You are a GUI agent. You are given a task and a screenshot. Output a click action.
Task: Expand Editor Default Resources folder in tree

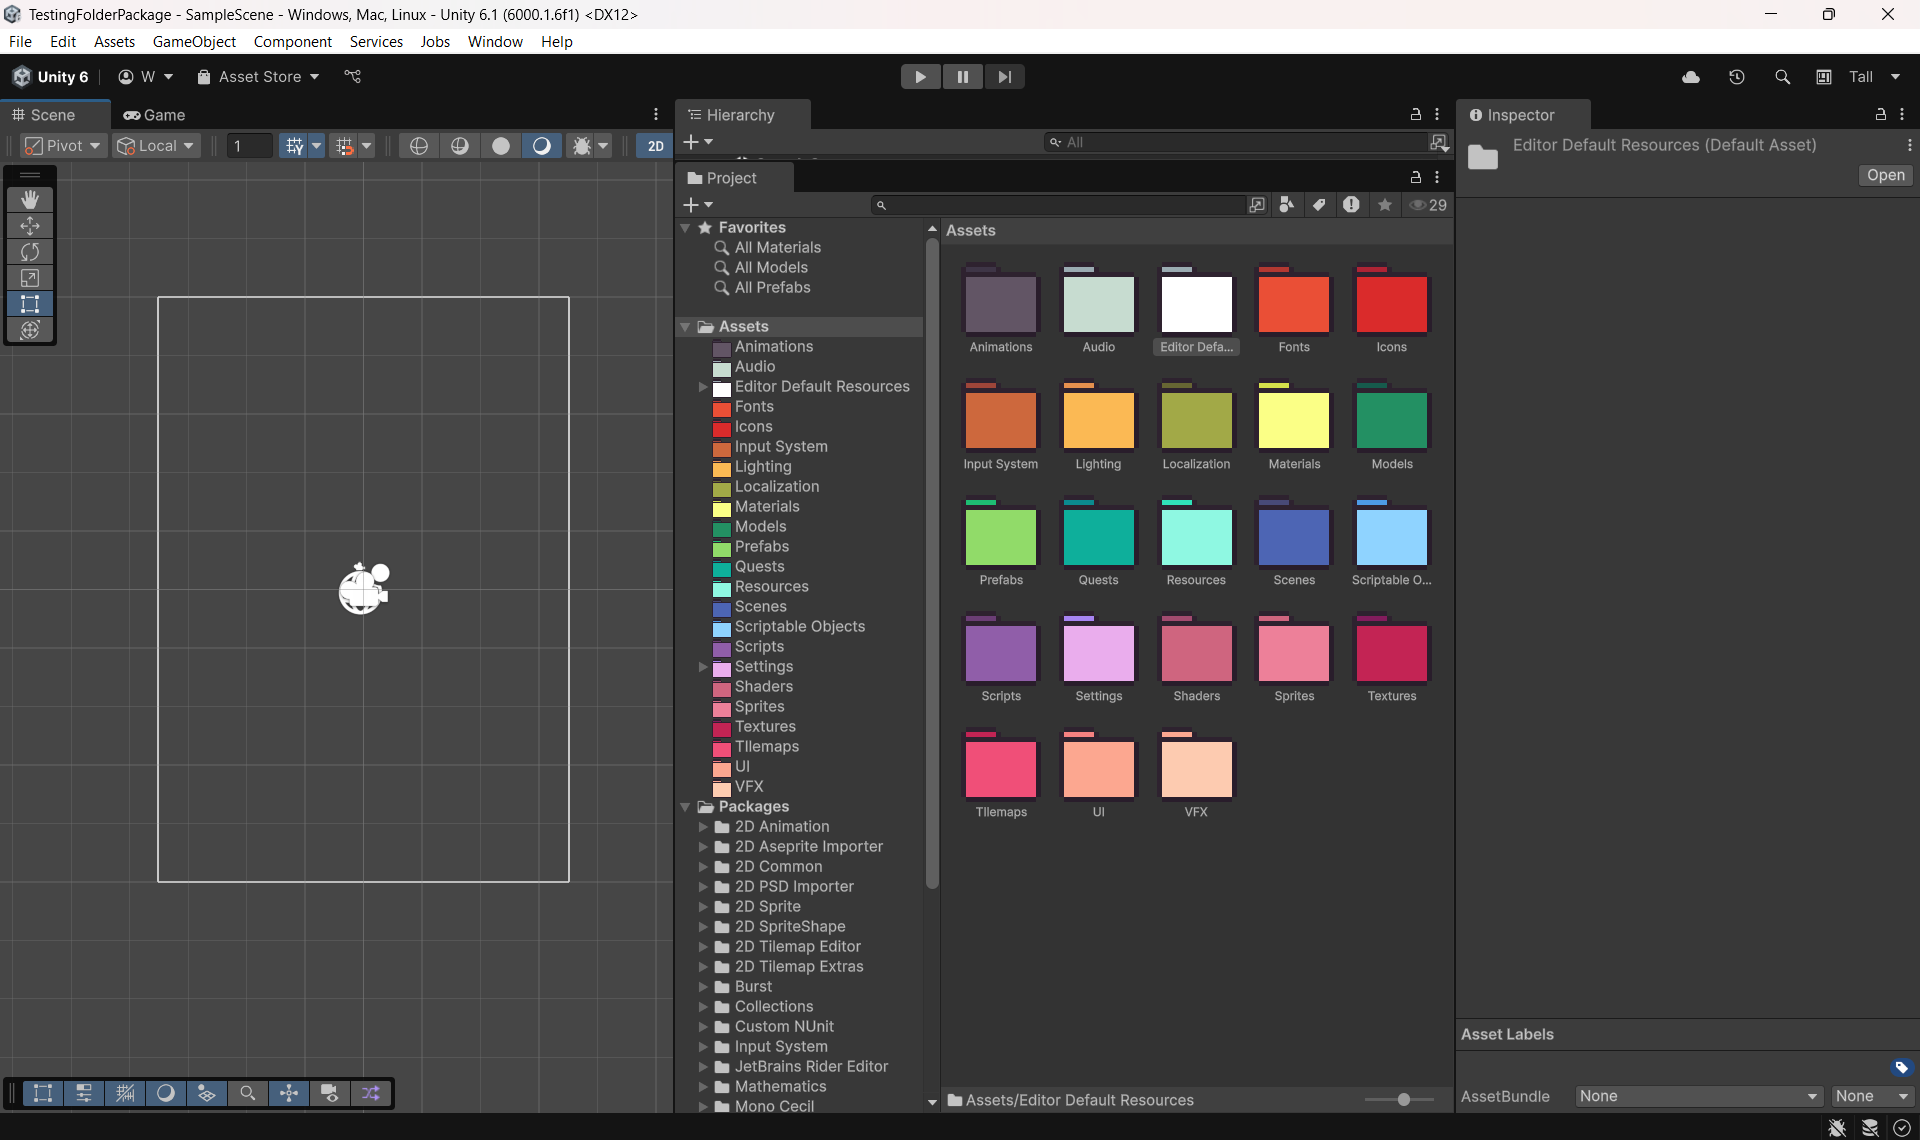703,387
